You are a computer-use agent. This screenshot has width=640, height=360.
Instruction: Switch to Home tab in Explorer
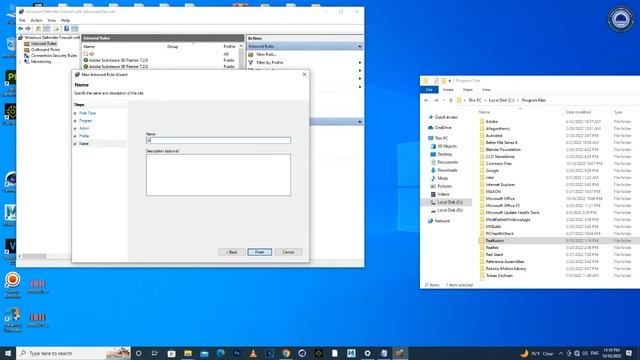(448, 89)
